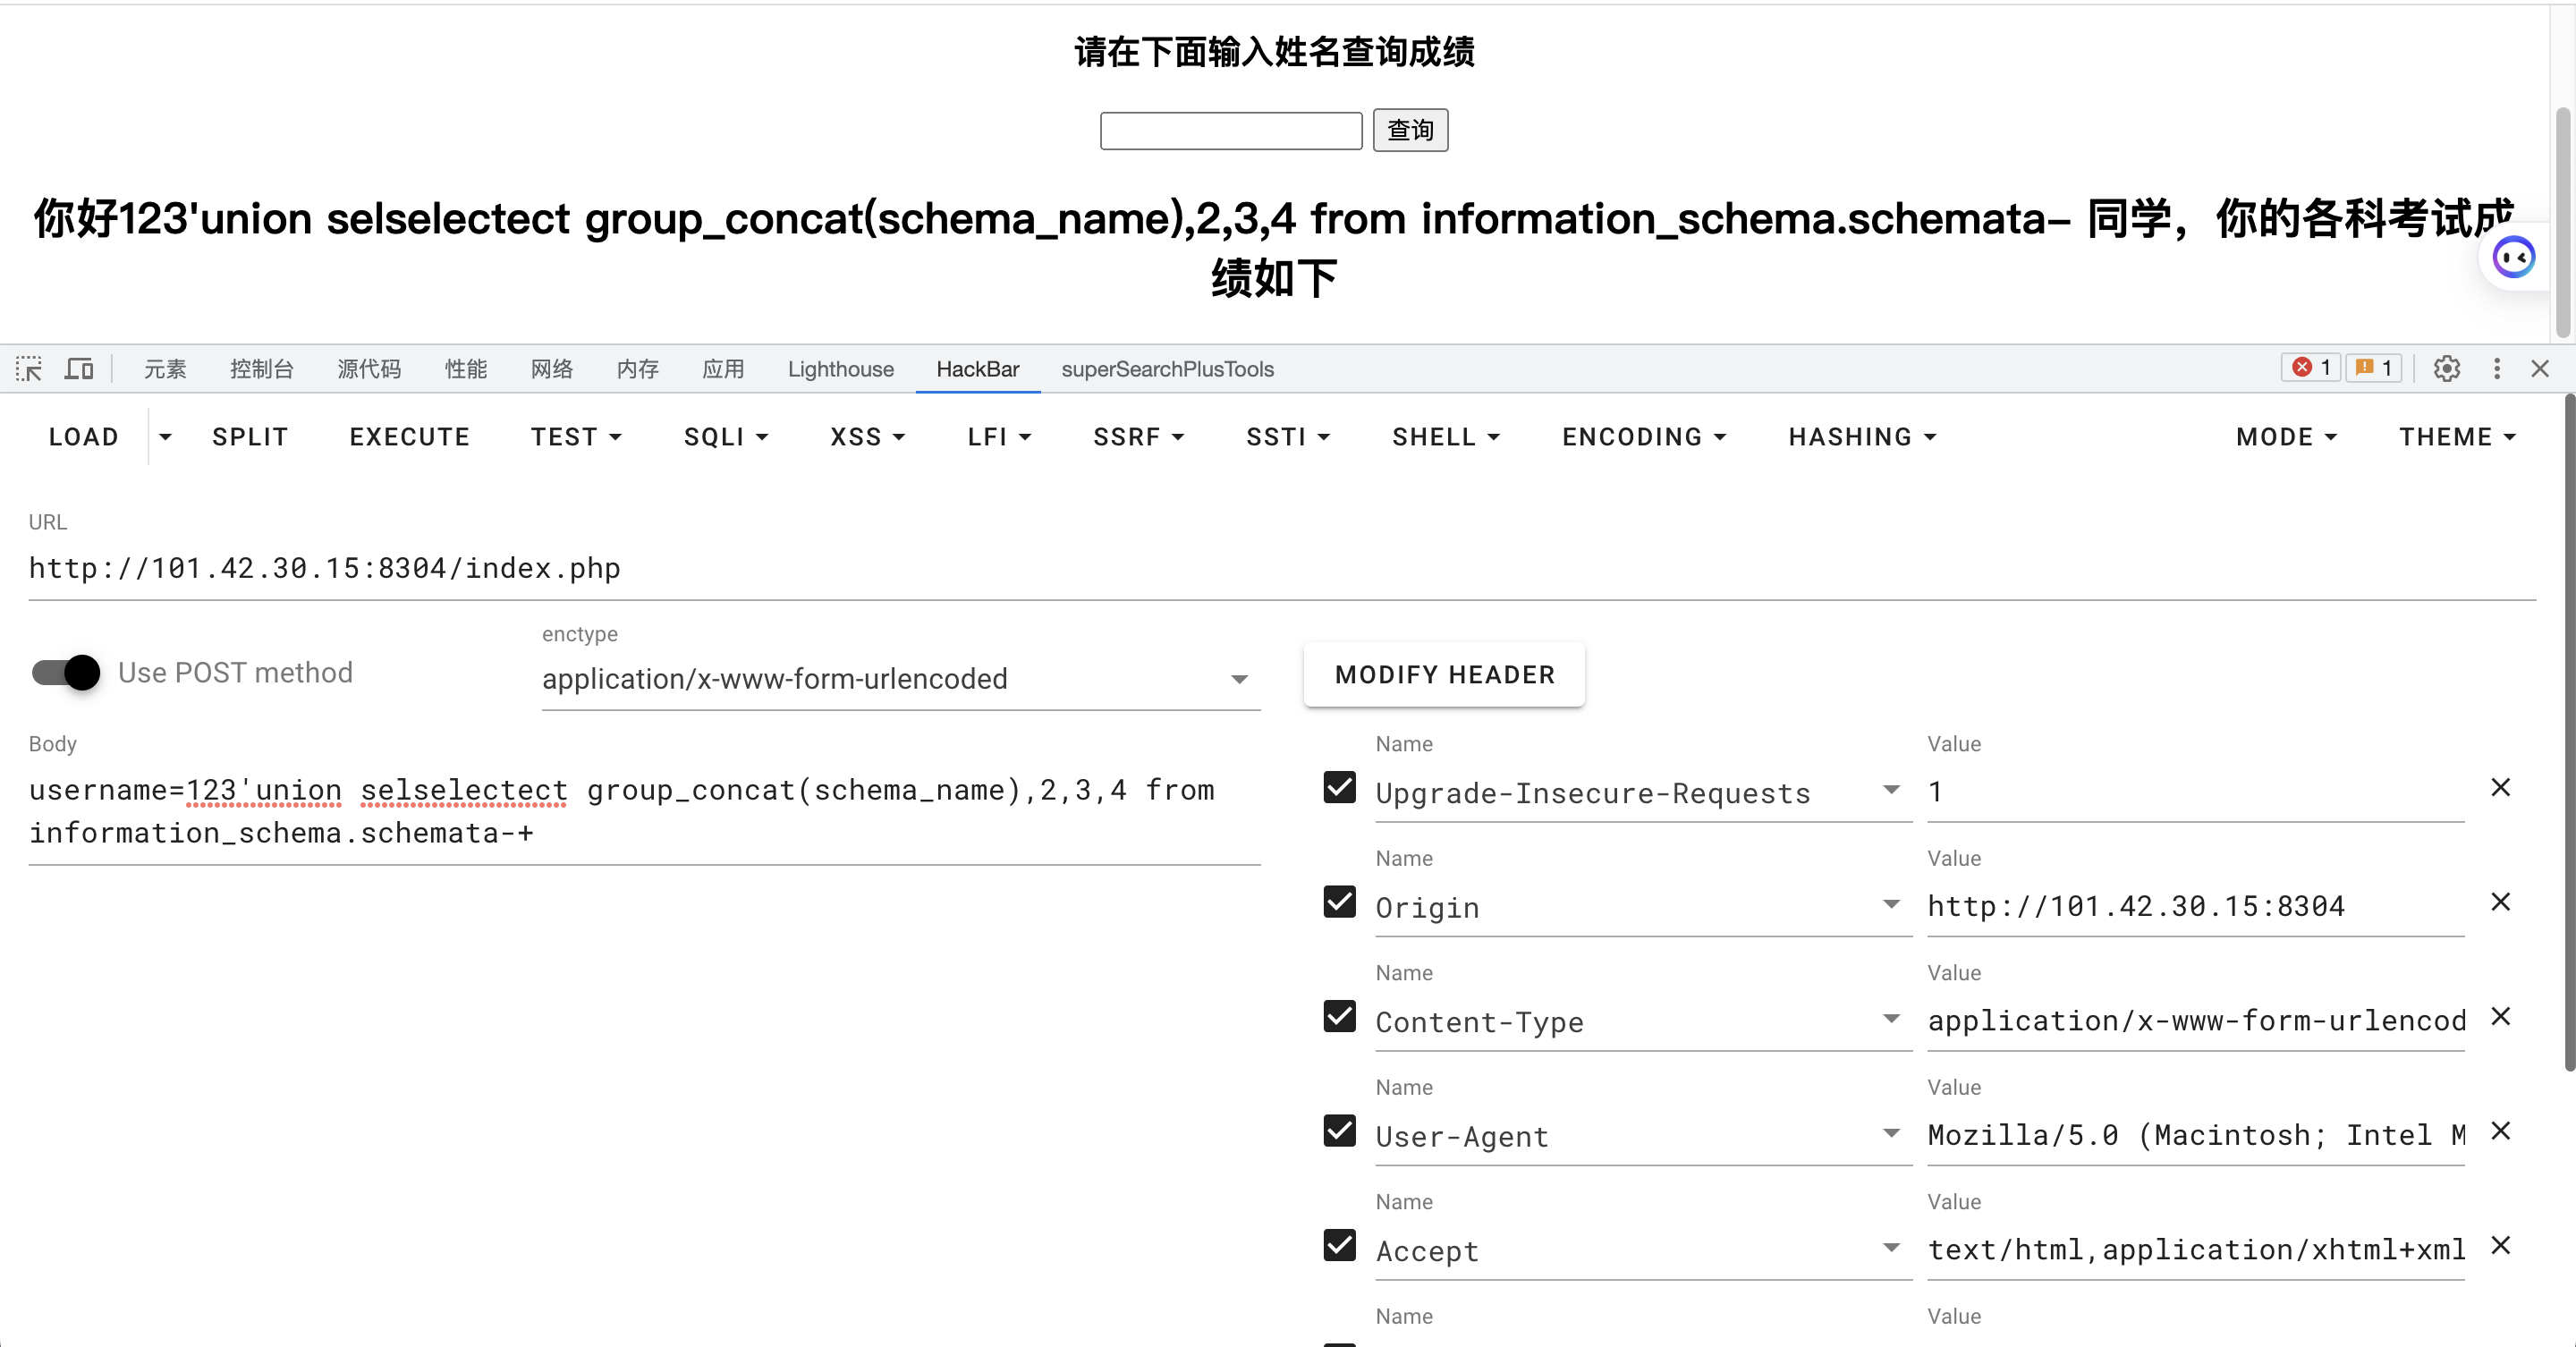Toggle the device toolbar icon
The image size is (2576, 1347).
tap(79, 369)
